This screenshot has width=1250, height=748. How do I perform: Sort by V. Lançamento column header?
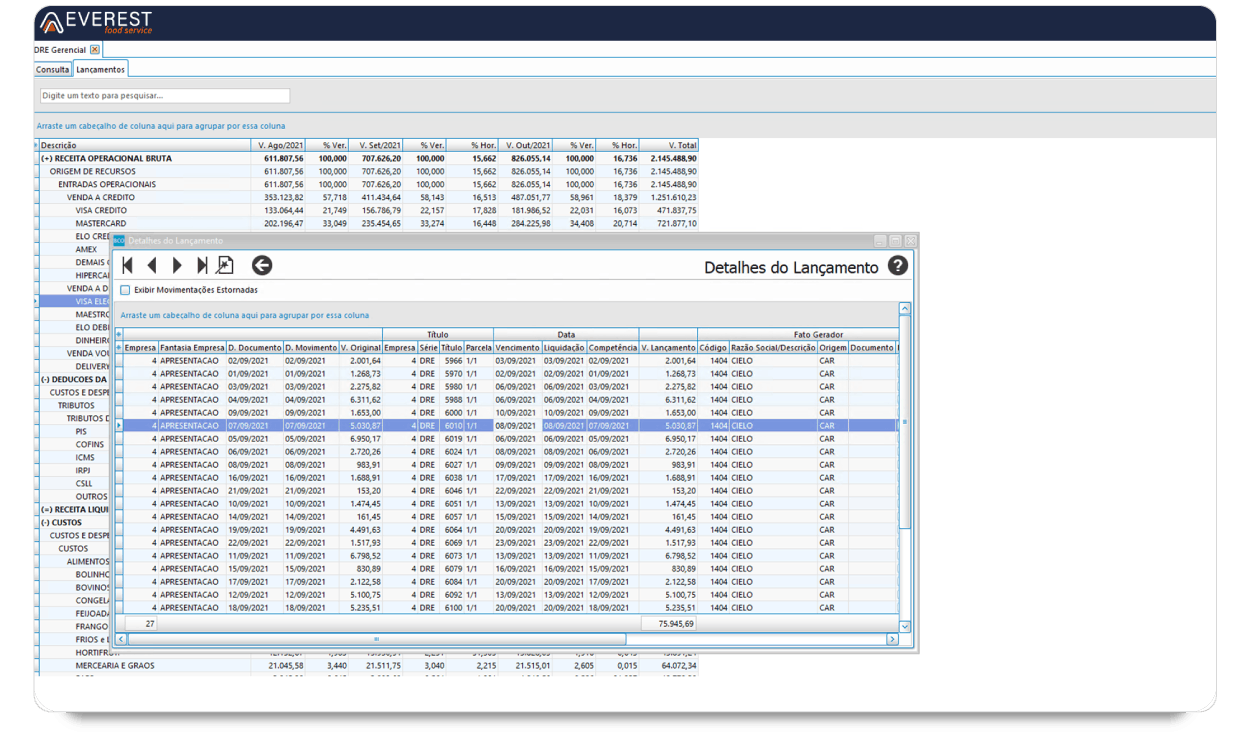pos(668,348)
